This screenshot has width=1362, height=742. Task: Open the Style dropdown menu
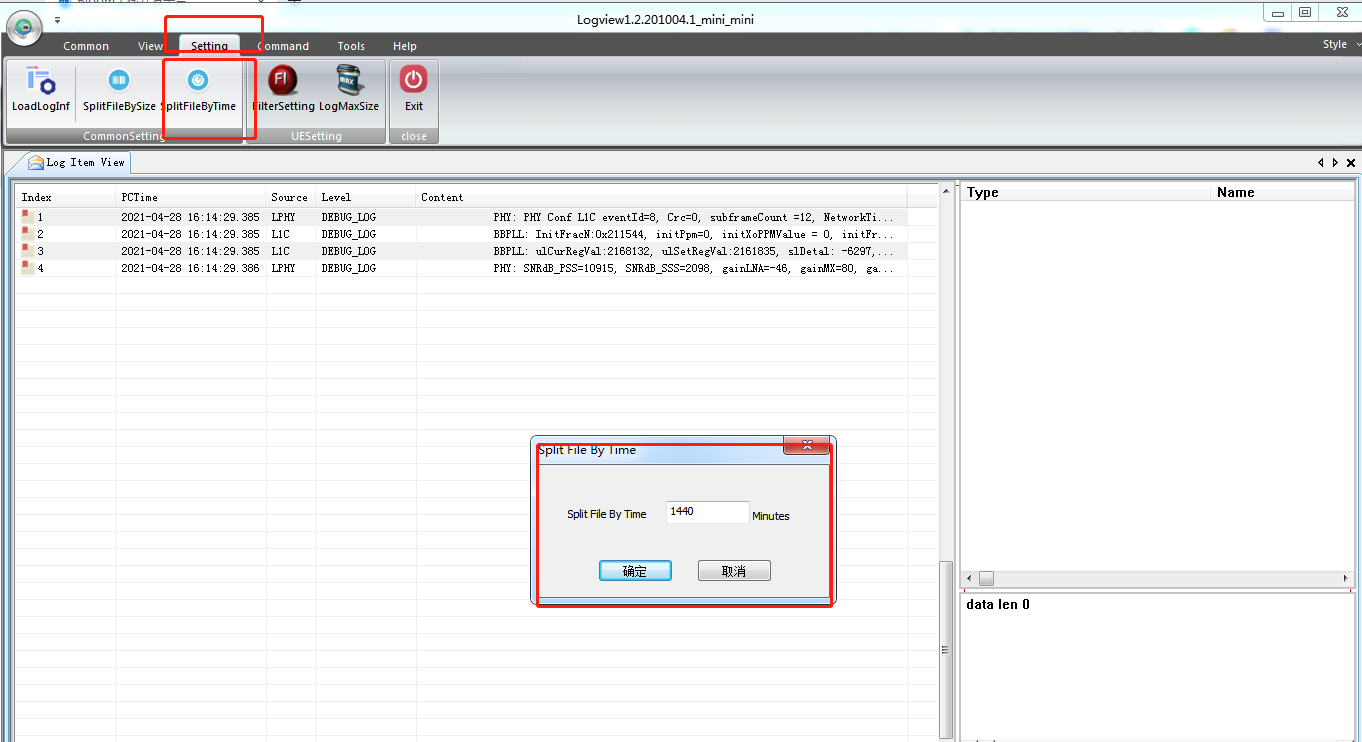click(1340, 45)
